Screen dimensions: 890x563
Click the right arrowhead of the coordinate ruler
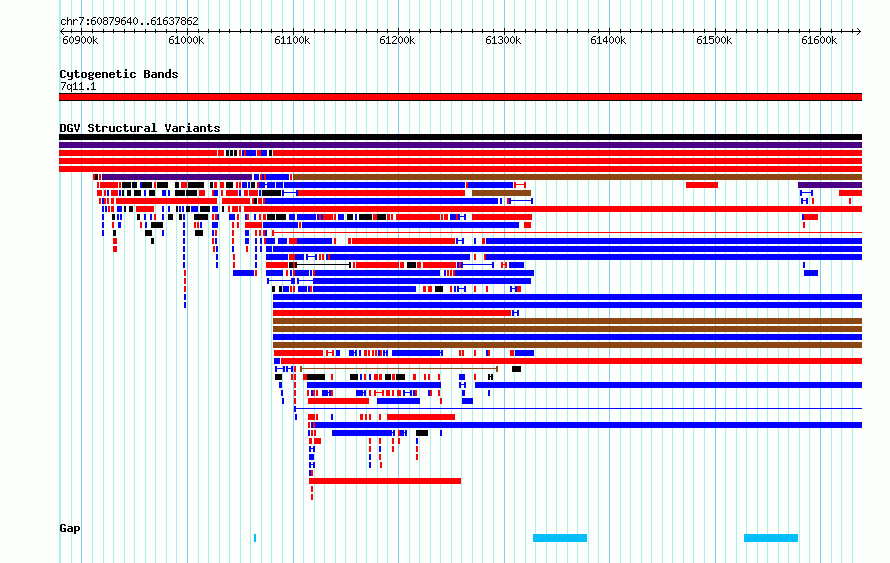pyautogui.click(x=859, y=31)
